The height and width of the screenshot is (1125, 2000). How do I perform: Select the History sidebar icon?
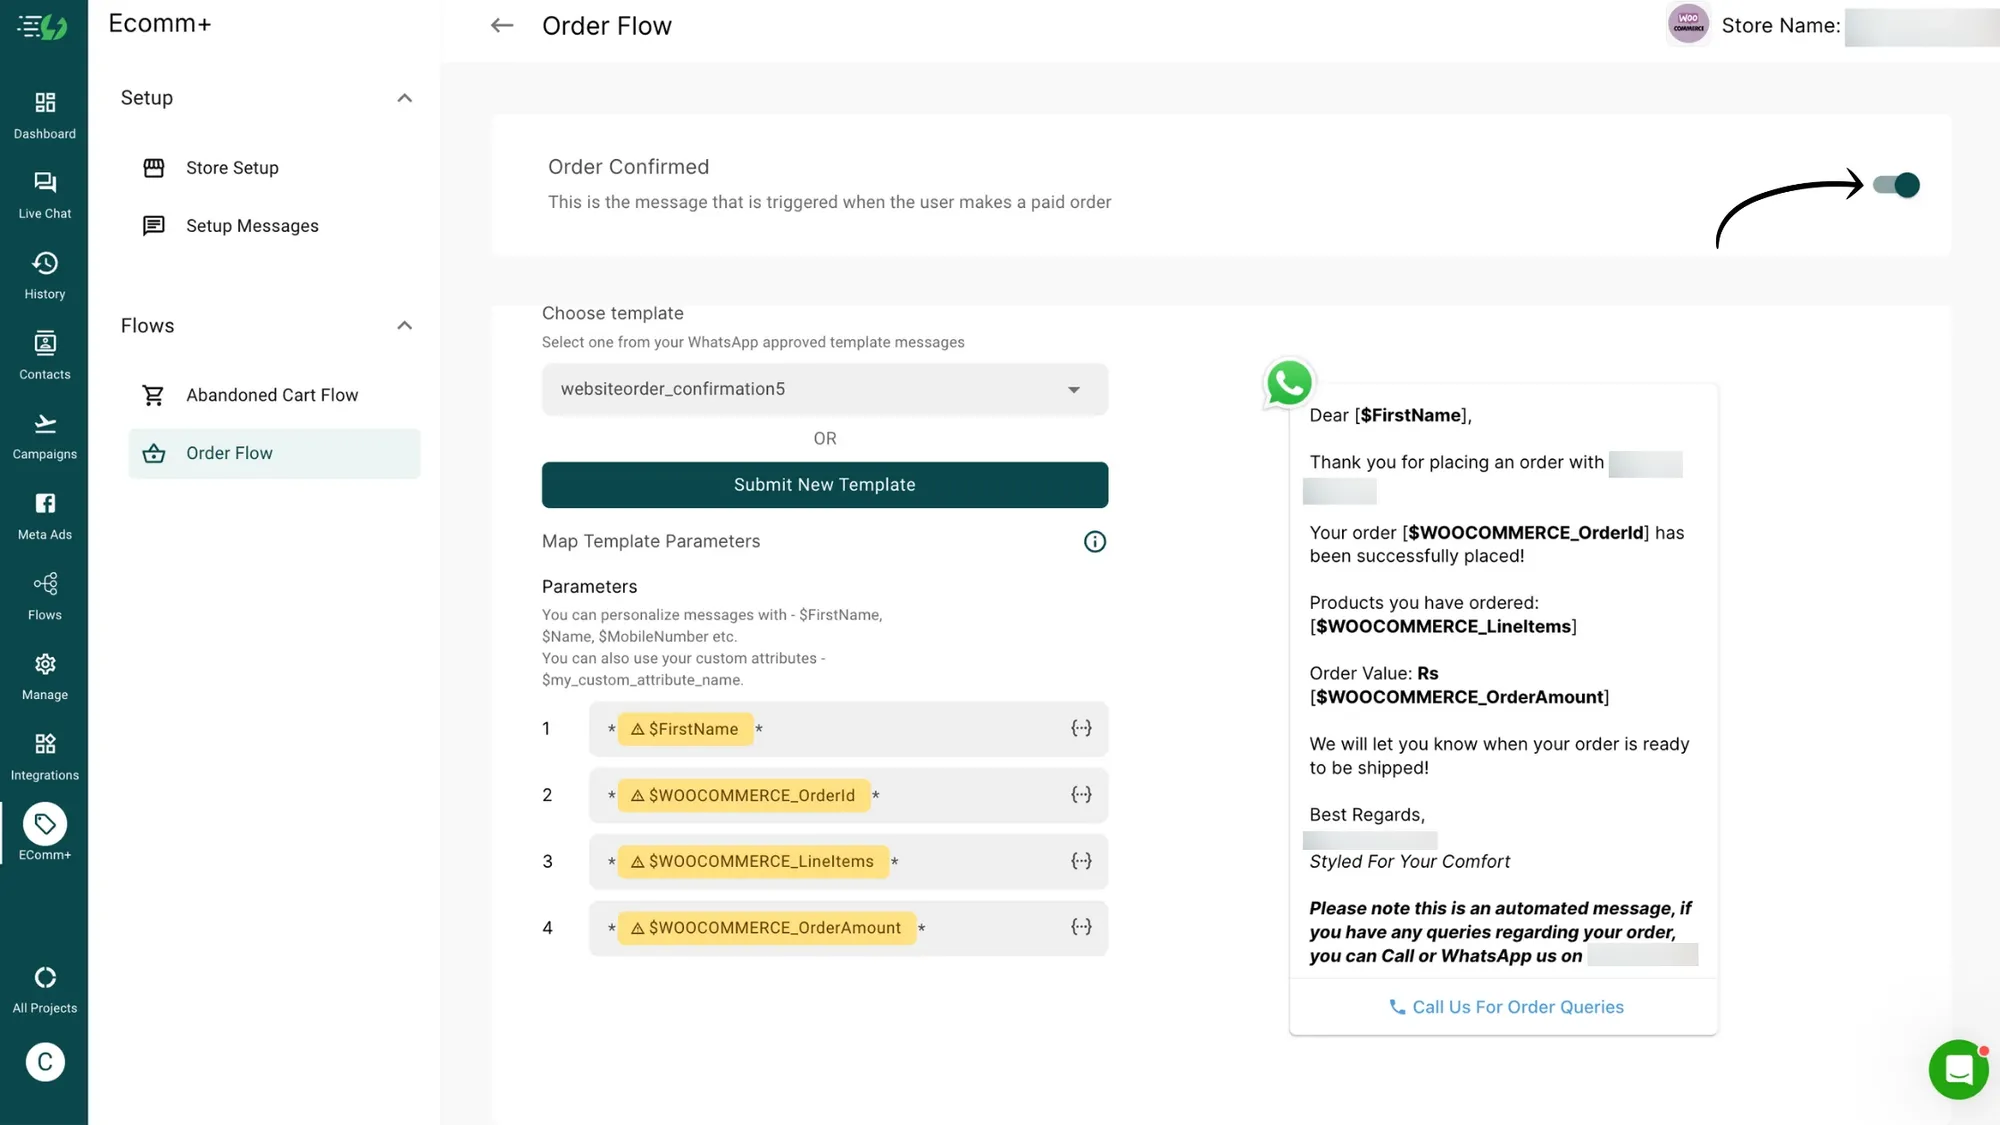tap(44, 273)
